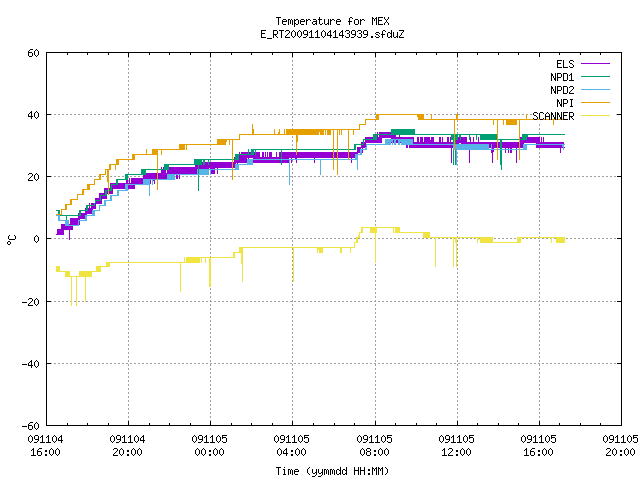Click the purple ELS legend line sample
Screen dimensions: 640x480
(595, 64)
